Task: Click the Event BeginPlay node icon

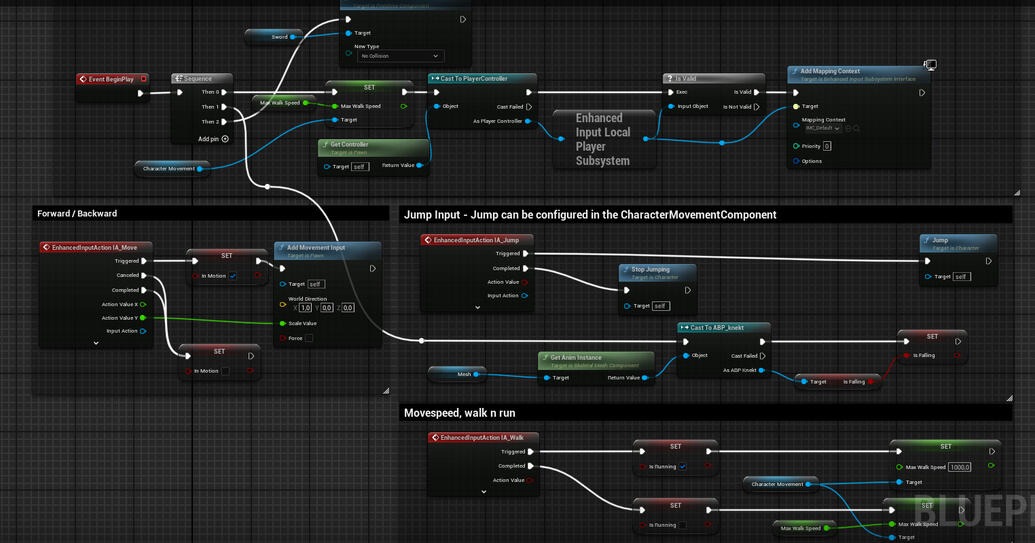Action: [83, 79]
